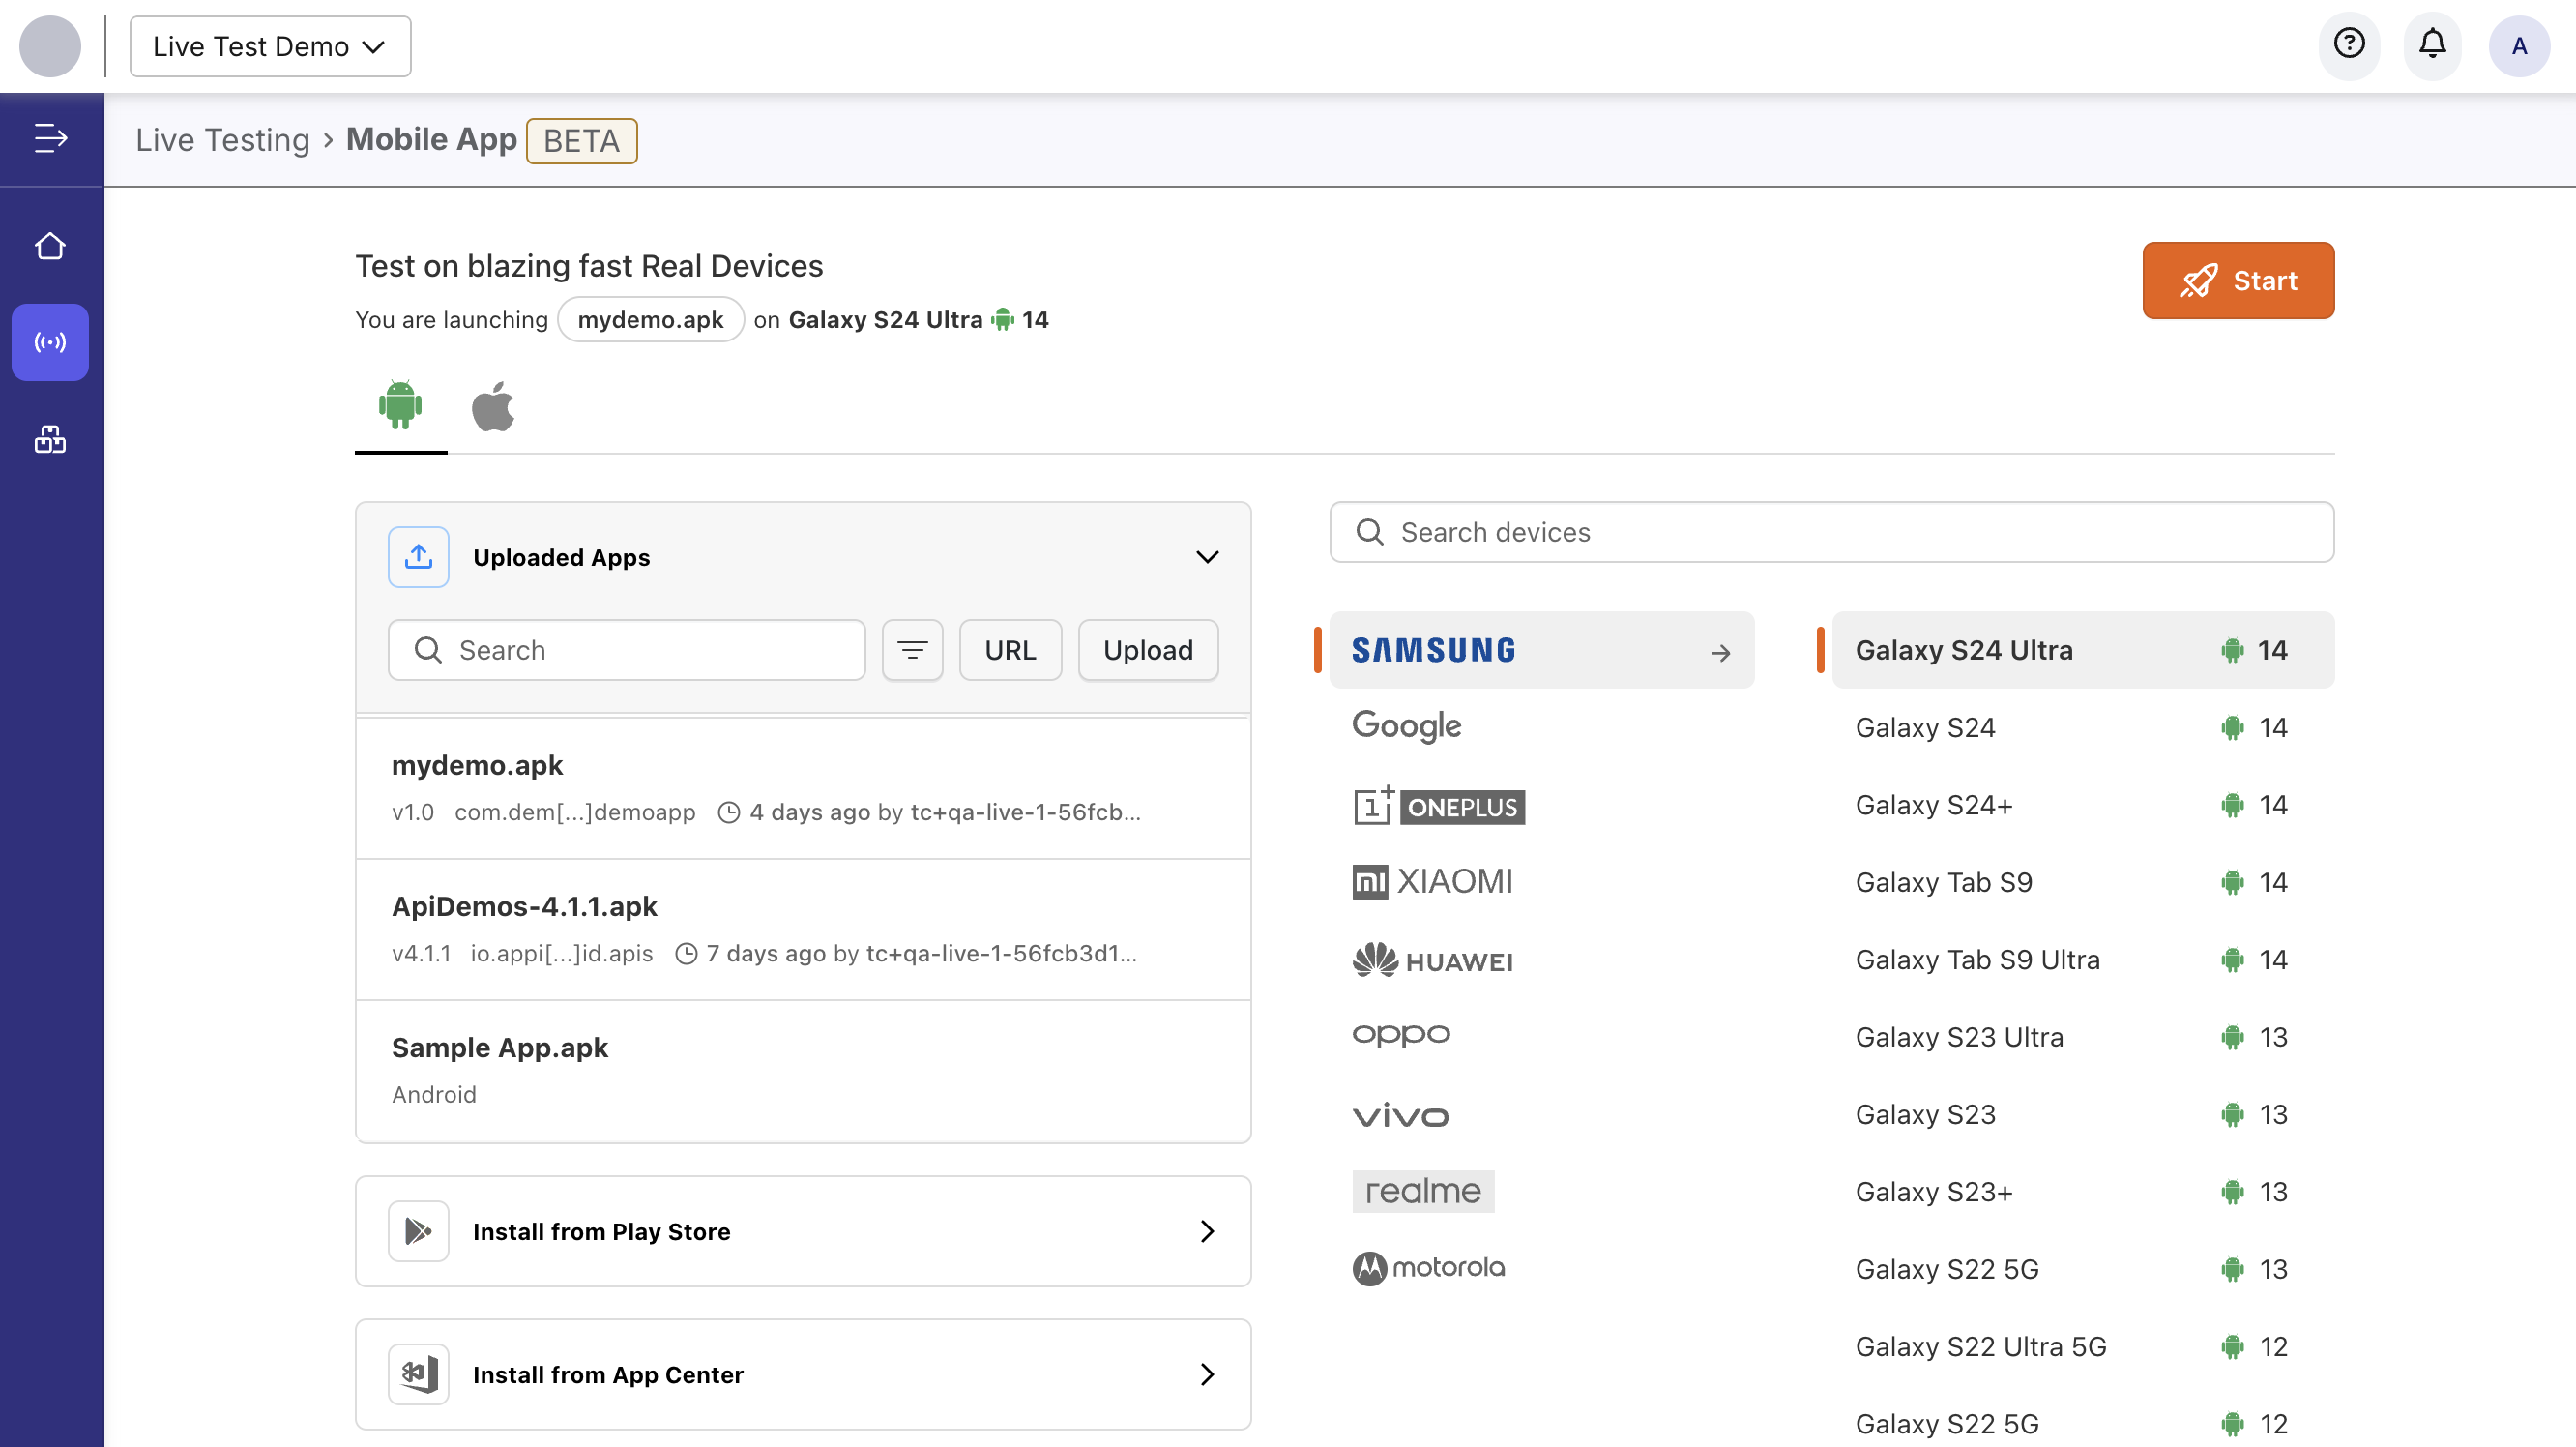Screen dimensions: 2576x1447
Task: Open the app list filter icon
Action: pyautogui.click(x=912, y=650)
